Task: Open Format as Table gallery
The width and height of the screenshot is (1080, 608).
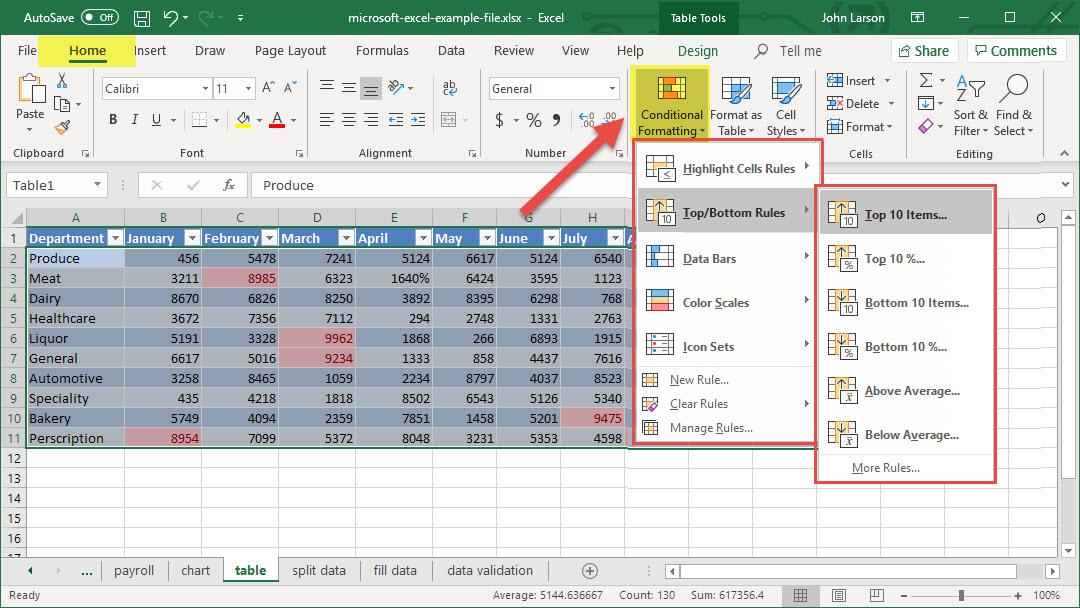Action: 736,107
